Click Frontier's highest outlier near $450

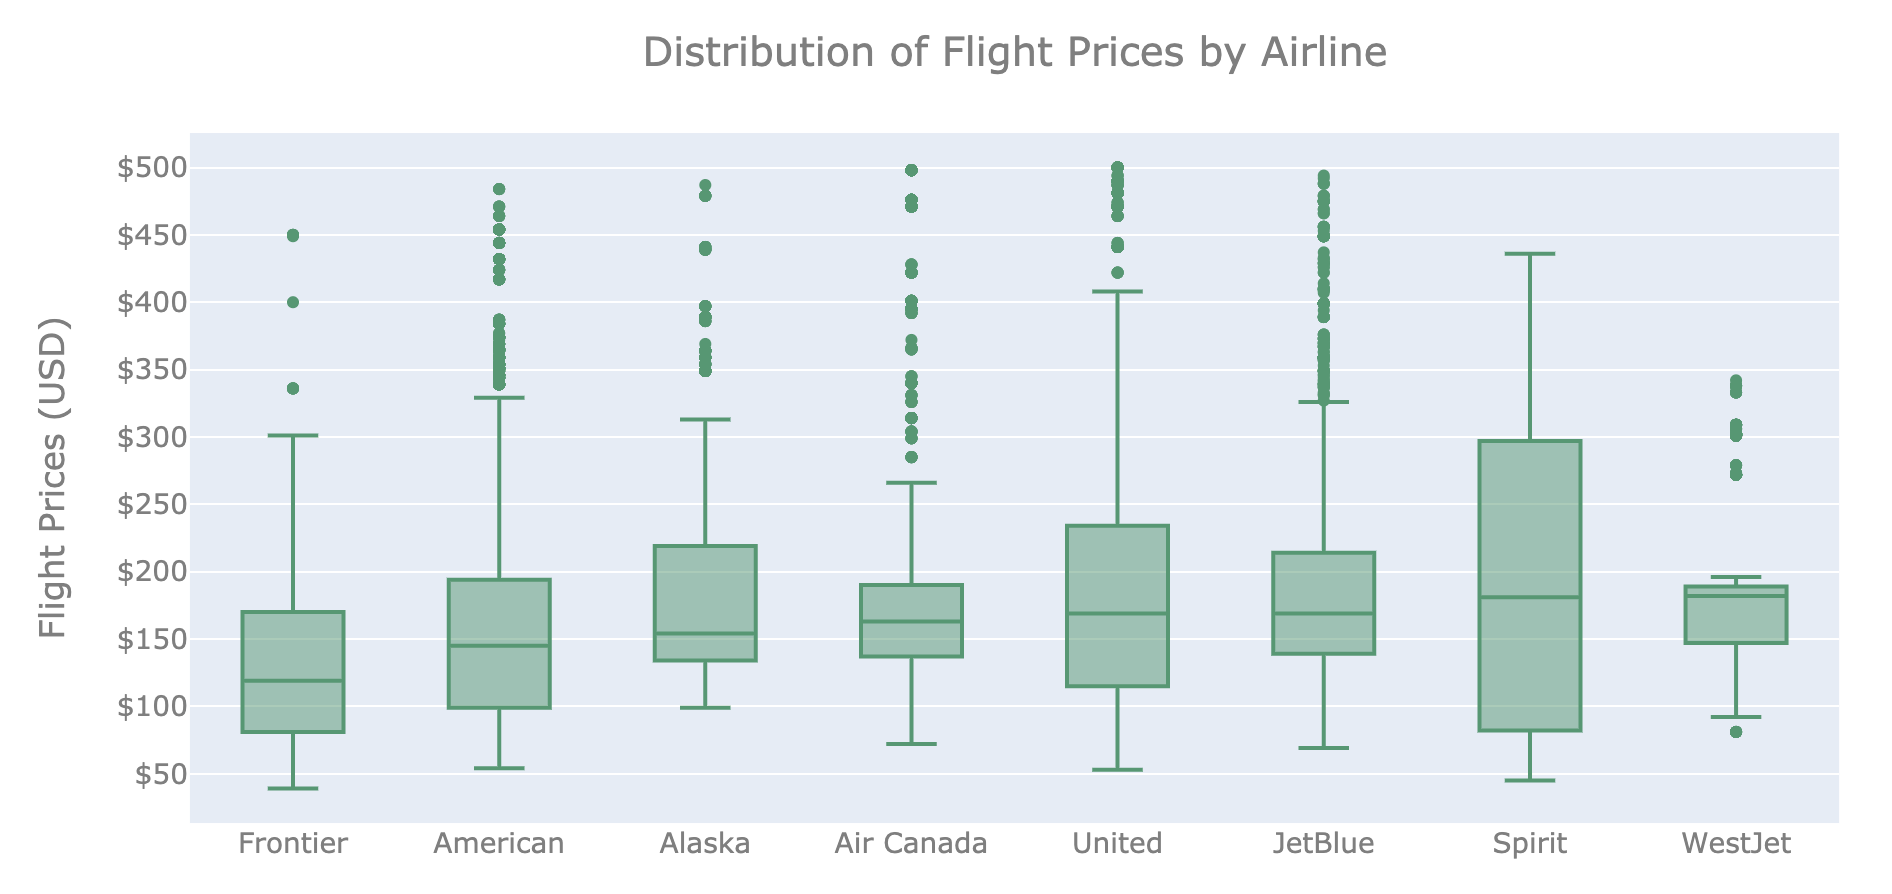point(293,236)
